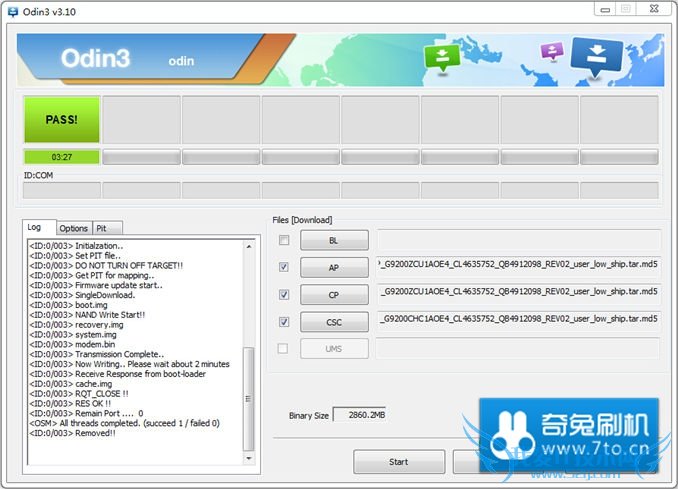678x489 pixels.
Task: Click the 'Binary Size' label
Action: tap(309, 415)
